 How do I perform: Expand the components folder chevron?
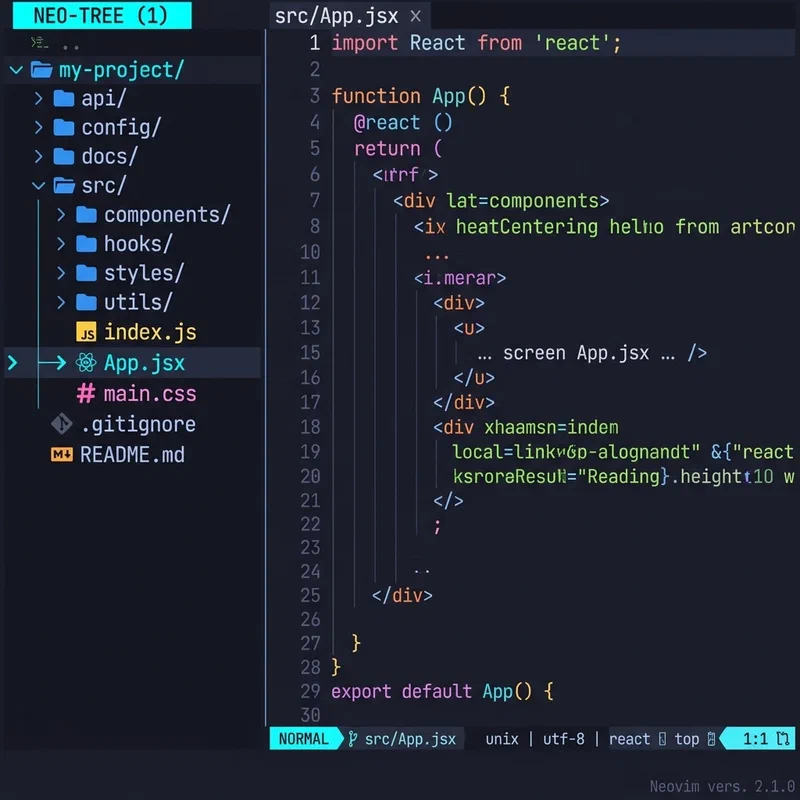pos(61,215)
